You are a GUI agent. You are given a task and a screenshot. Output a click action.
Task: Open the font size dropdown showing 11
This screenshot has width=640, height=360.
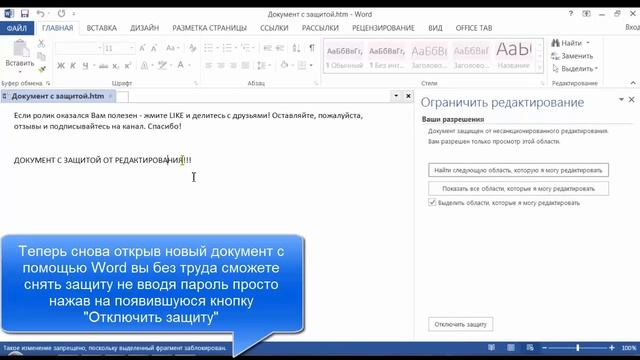[x=131, y=48]
